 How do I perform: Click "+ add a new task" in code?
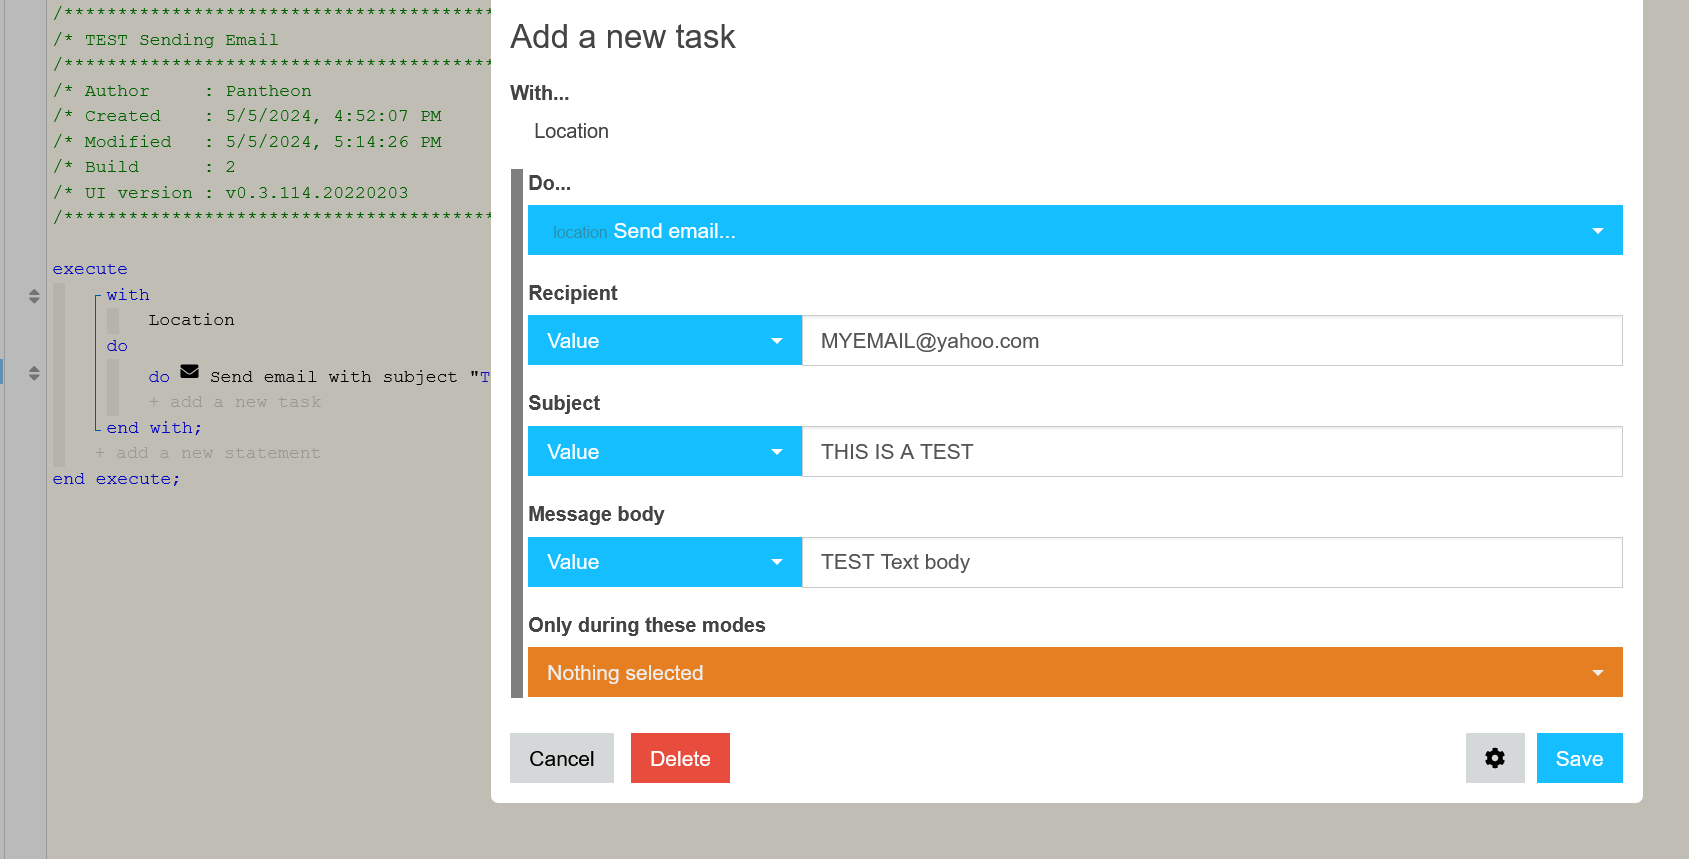tap(235, 402)
